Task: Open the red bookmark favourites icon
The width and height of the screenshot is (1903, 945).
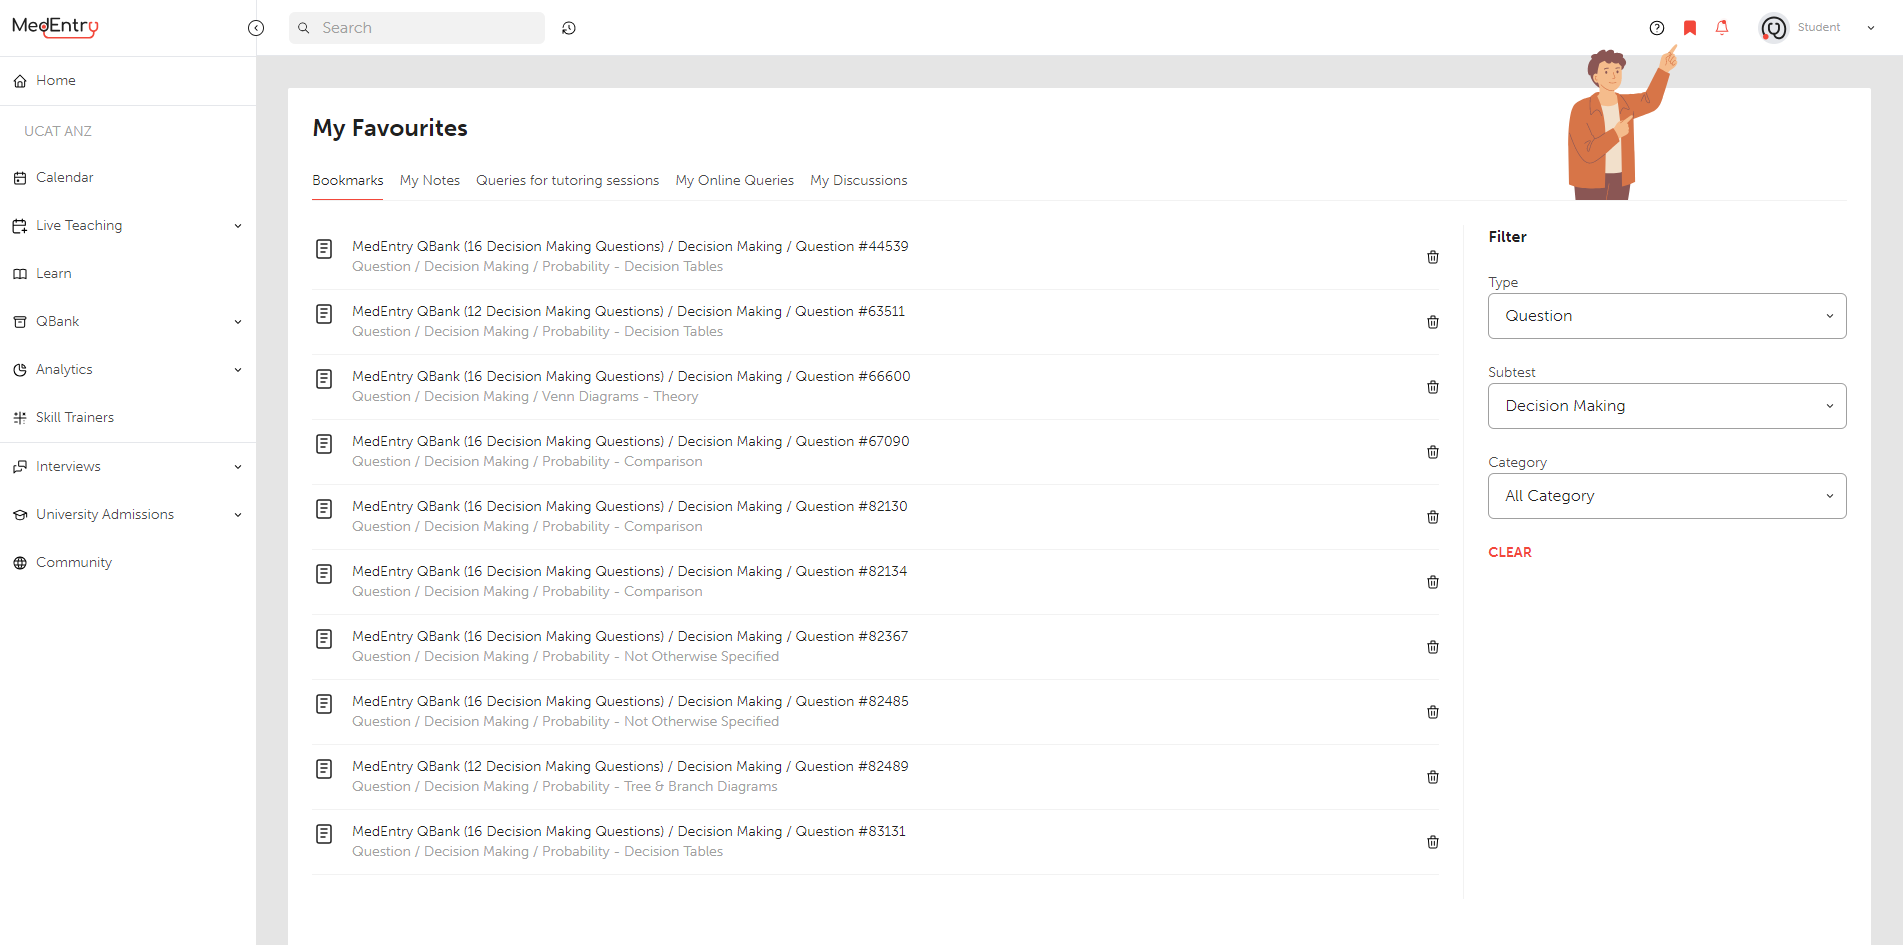Action: tap(1690, 28)
